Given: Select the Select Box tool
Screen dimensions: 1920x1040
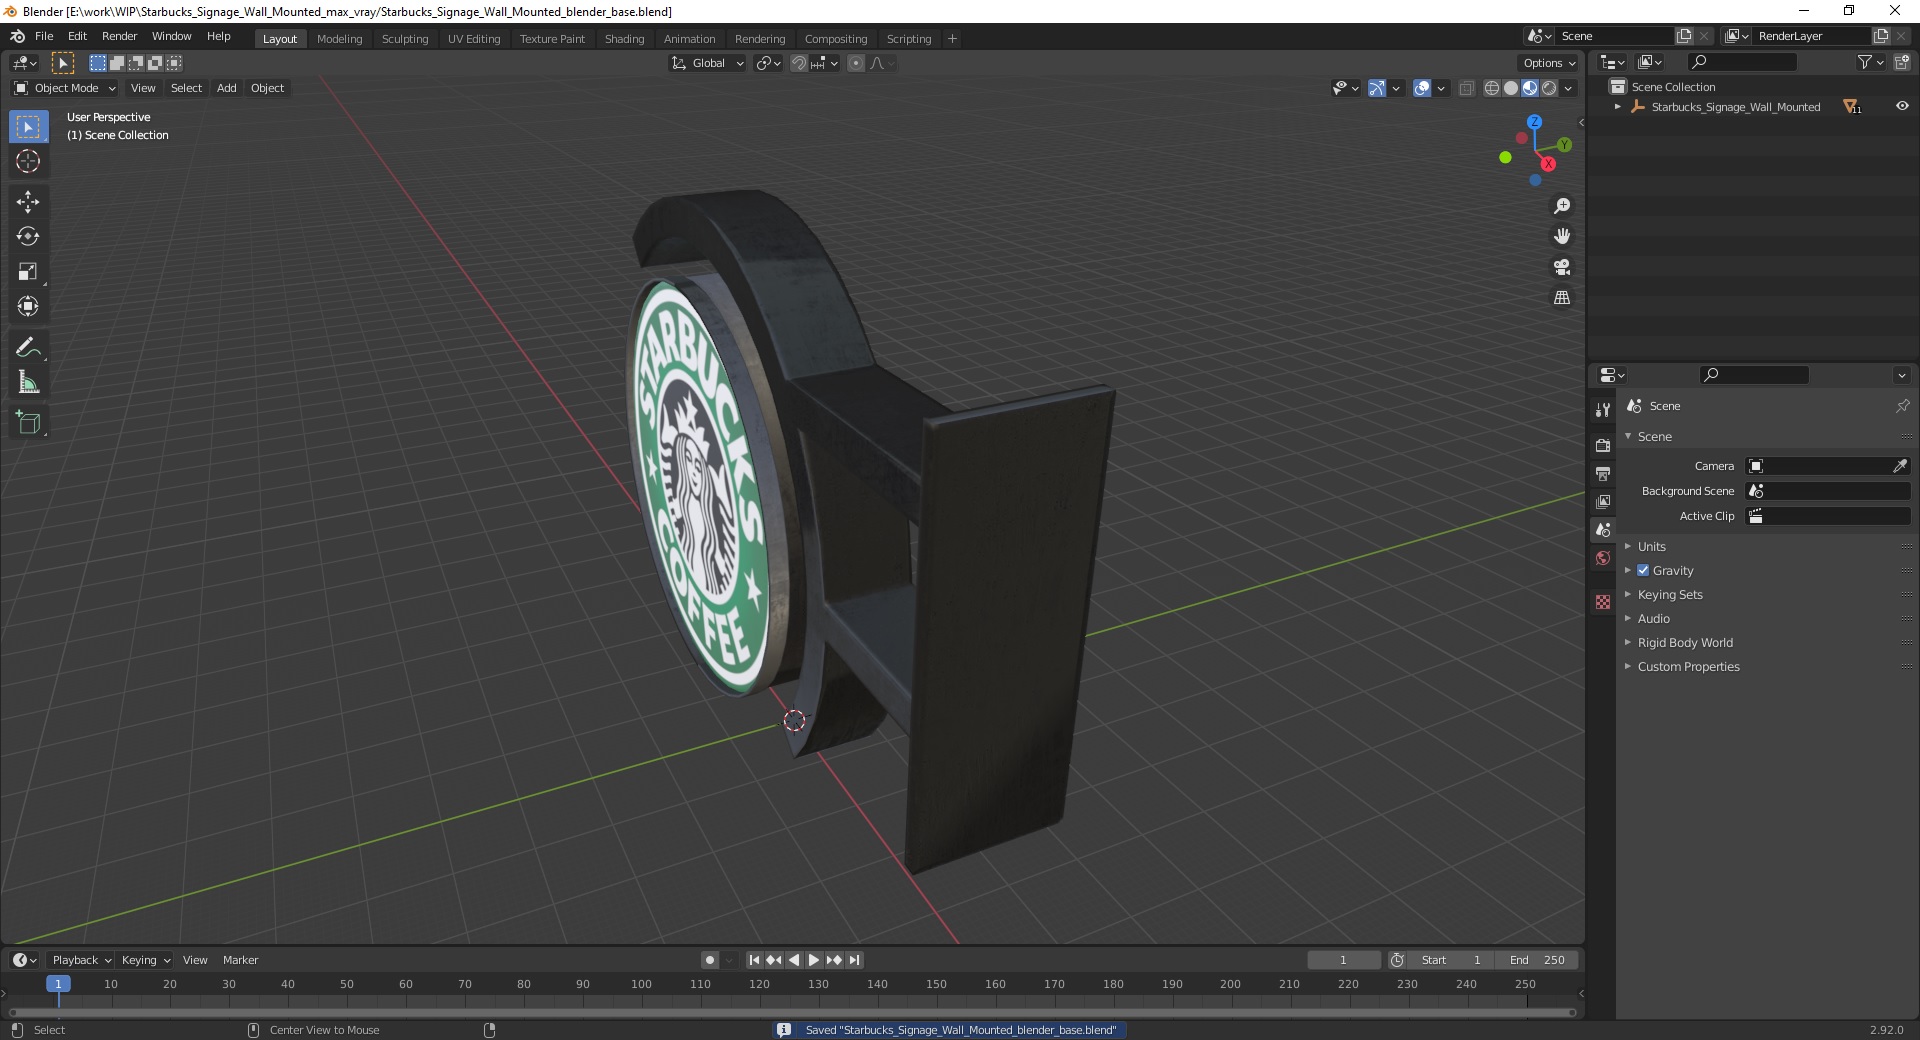Looking at the screenshot, I should pyautogui.click(x=28, y=127).
